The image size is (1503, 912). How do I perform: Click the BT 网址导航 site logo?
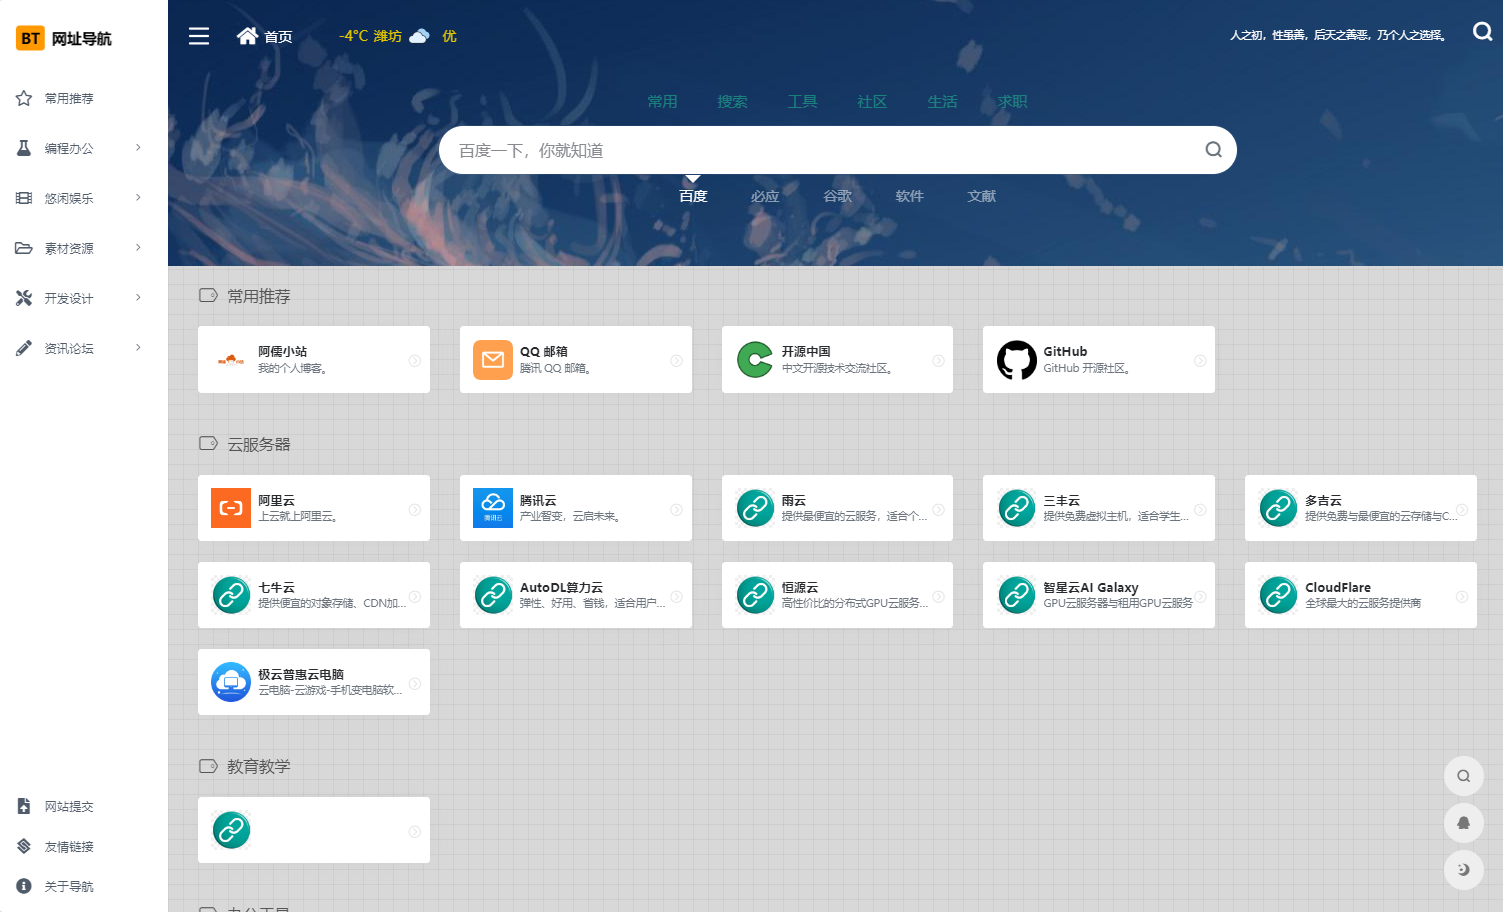(64, 38)
